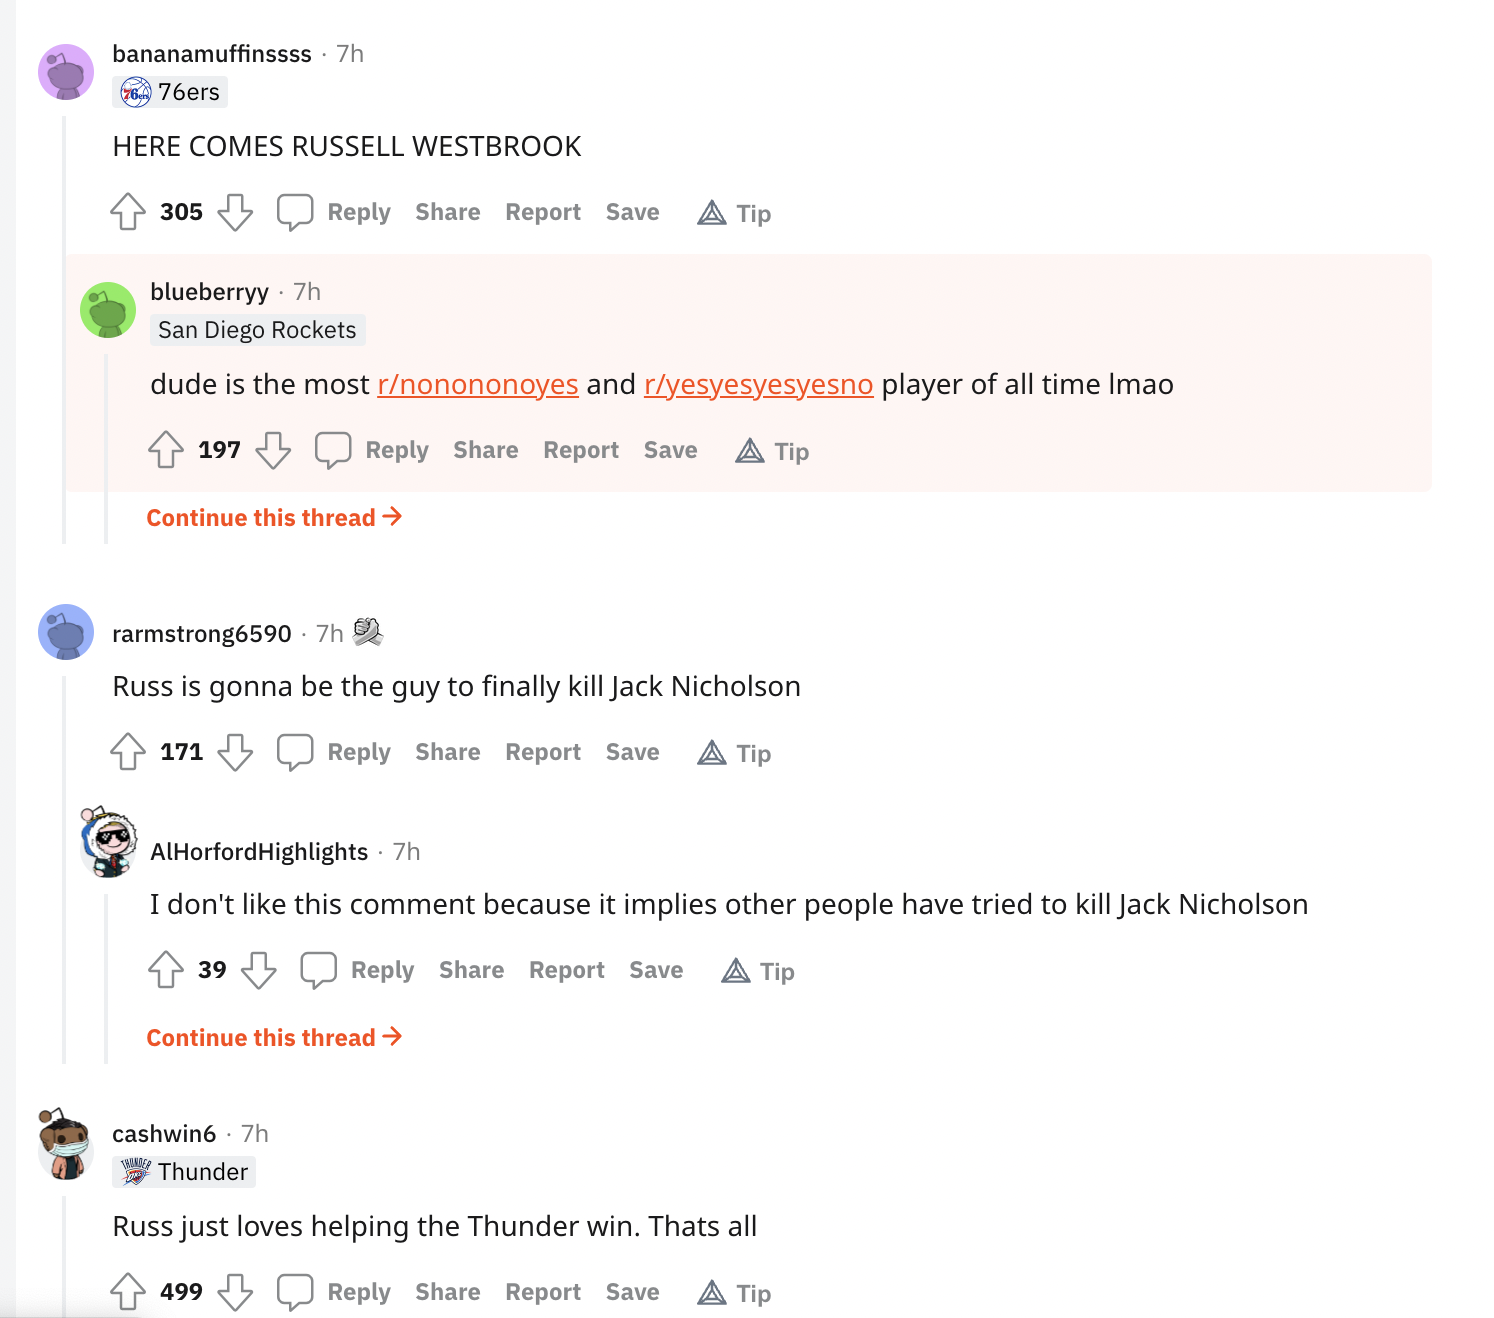Click reply bubble on cashwin6's comment
This screenshot has width=1494, height=1318.
pos(295,1292)
